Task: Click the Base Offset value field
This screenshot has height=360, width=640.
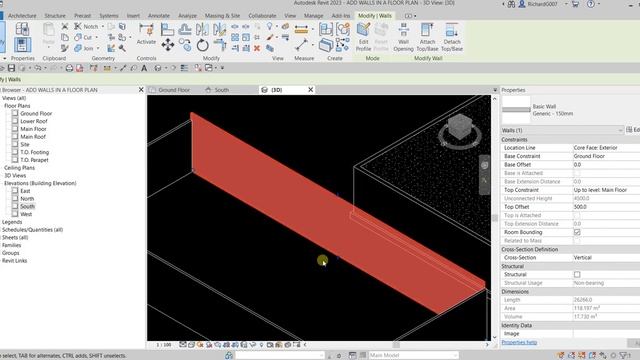Action: tap(606, 165)
